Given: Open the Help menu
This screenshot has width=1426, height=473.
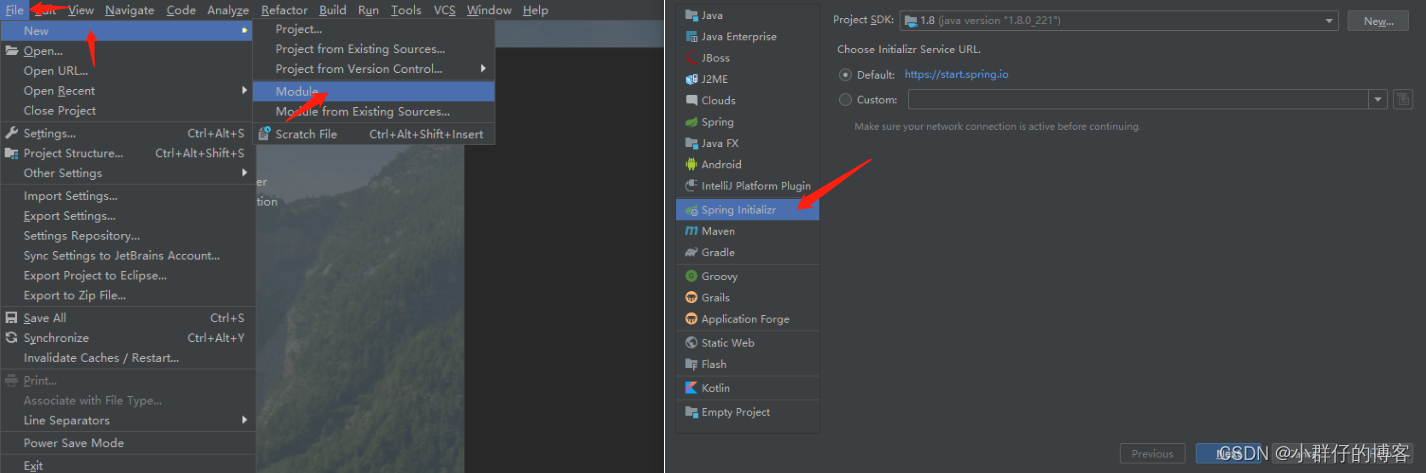Looking at the screenshot, I should pyautogui.click(x=535, y=10).
